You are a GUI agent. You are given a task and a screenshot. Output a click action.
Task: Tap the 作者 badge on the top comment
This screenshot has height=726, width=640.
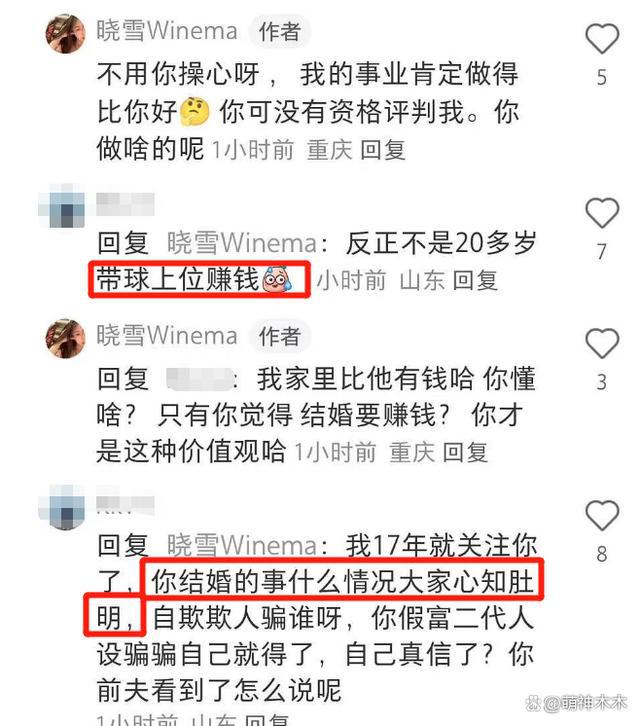(280, 31)
